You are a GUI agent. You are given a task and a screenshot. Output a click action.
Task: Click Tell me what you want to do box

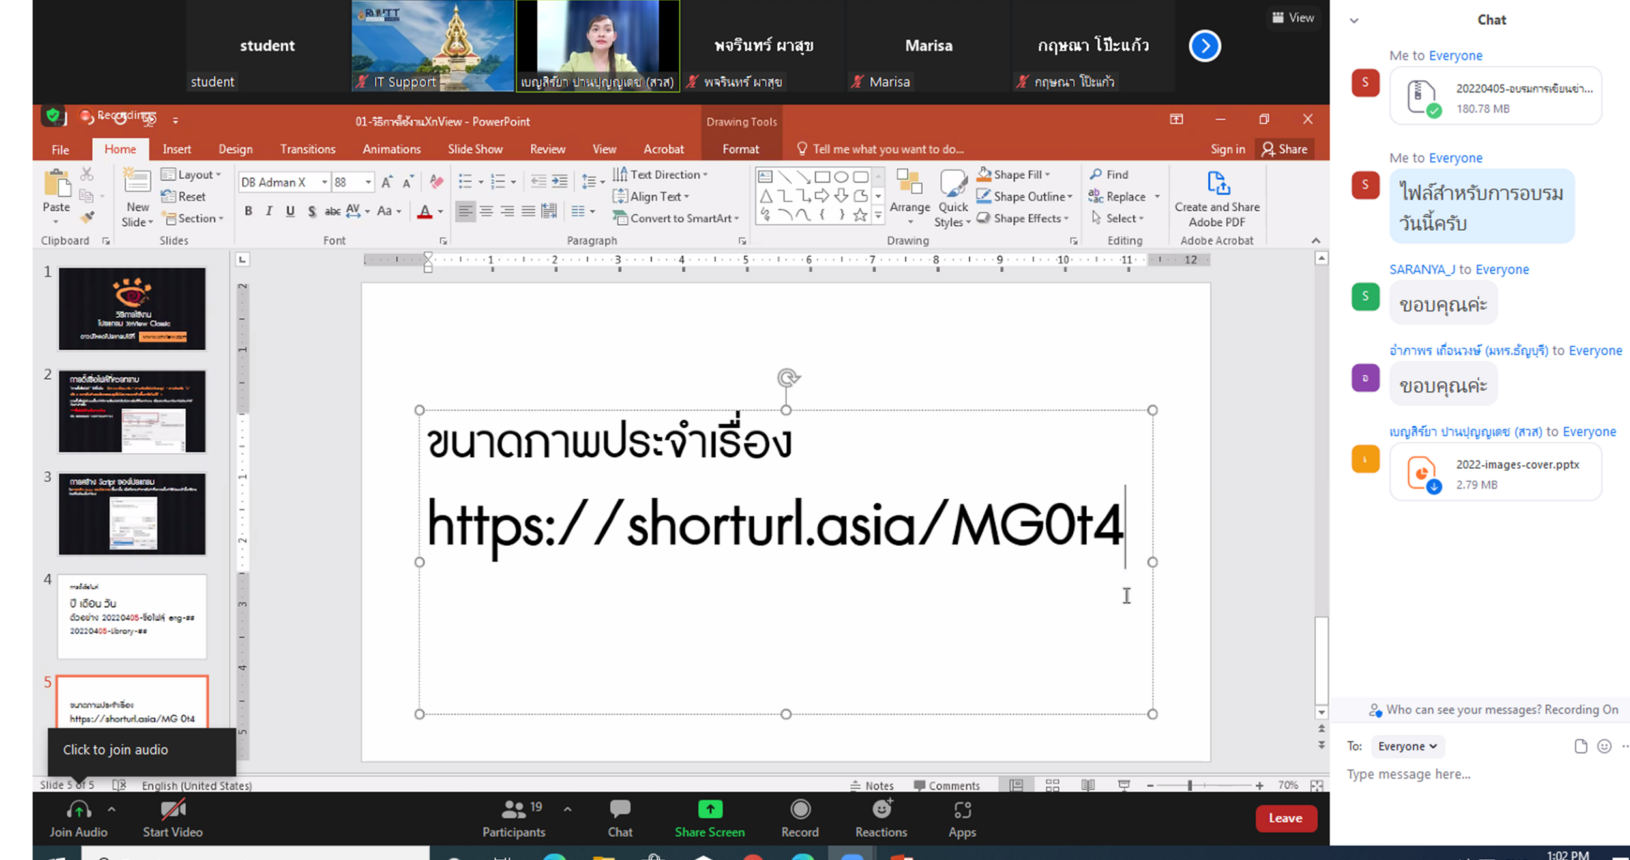coord(880,149)
